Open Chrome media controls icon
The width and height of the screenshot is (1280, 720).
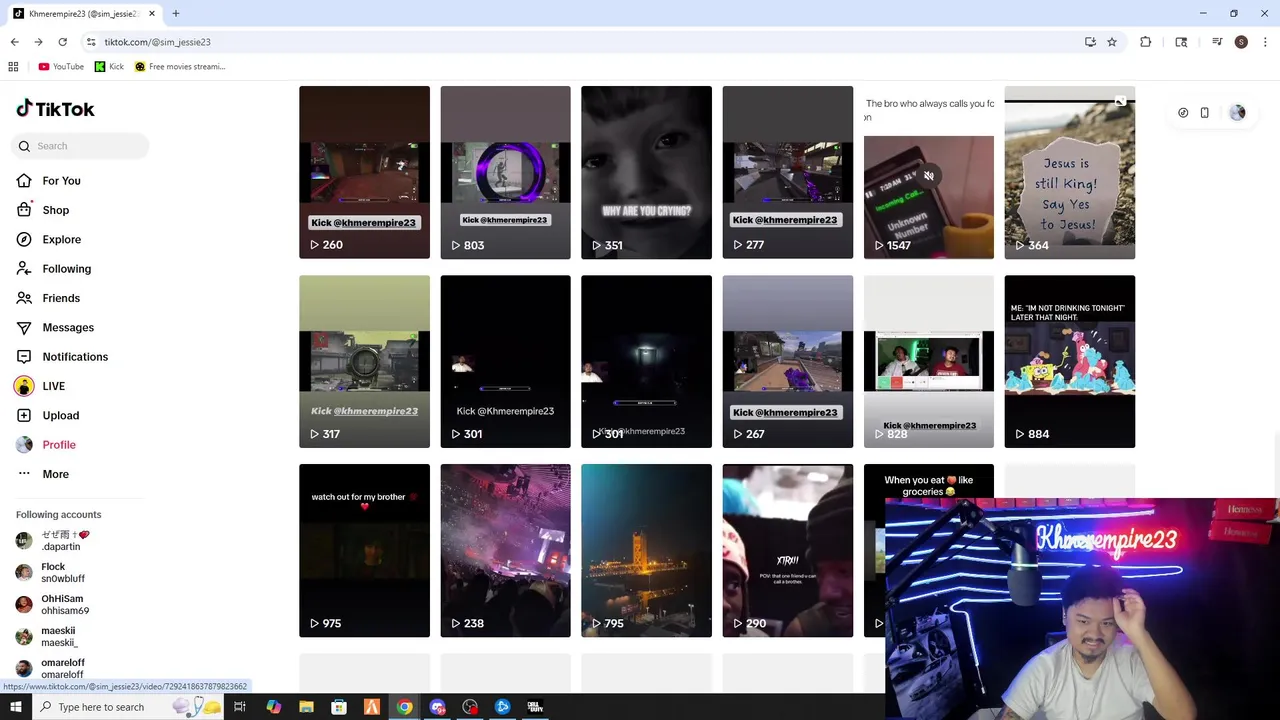1217,42
